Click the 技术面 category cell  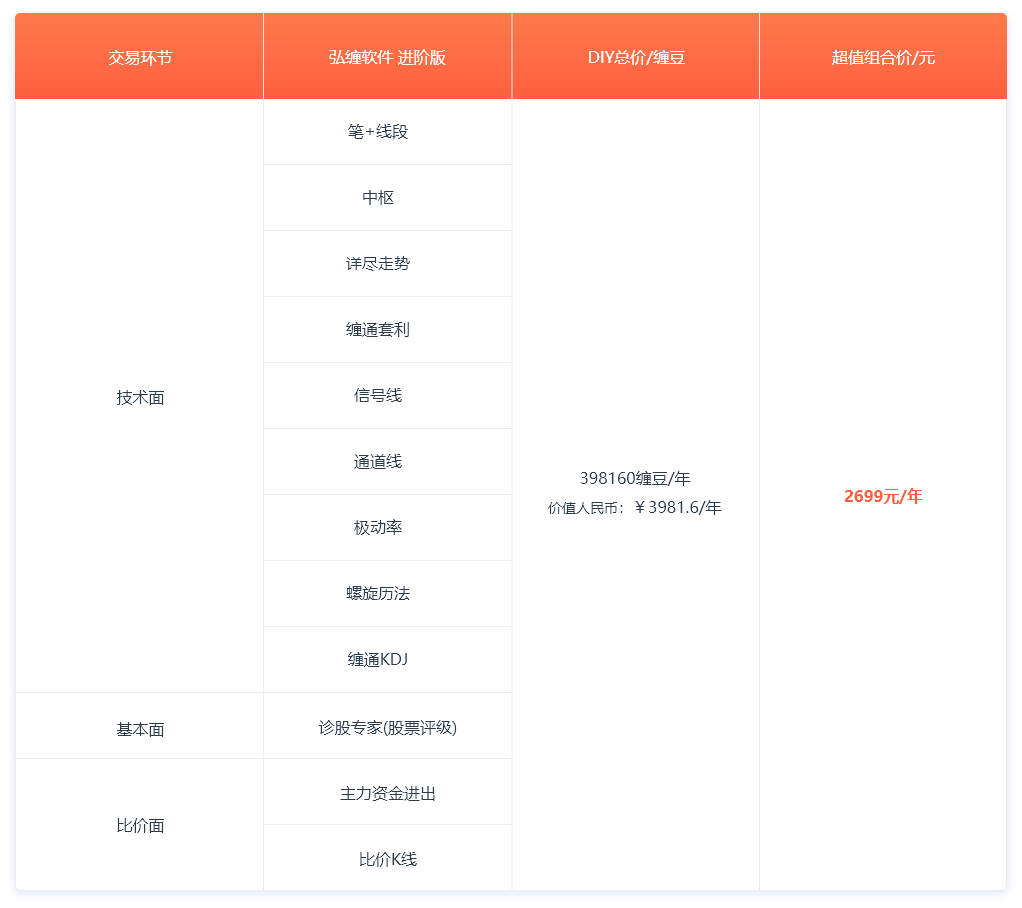tap(139, 396)
